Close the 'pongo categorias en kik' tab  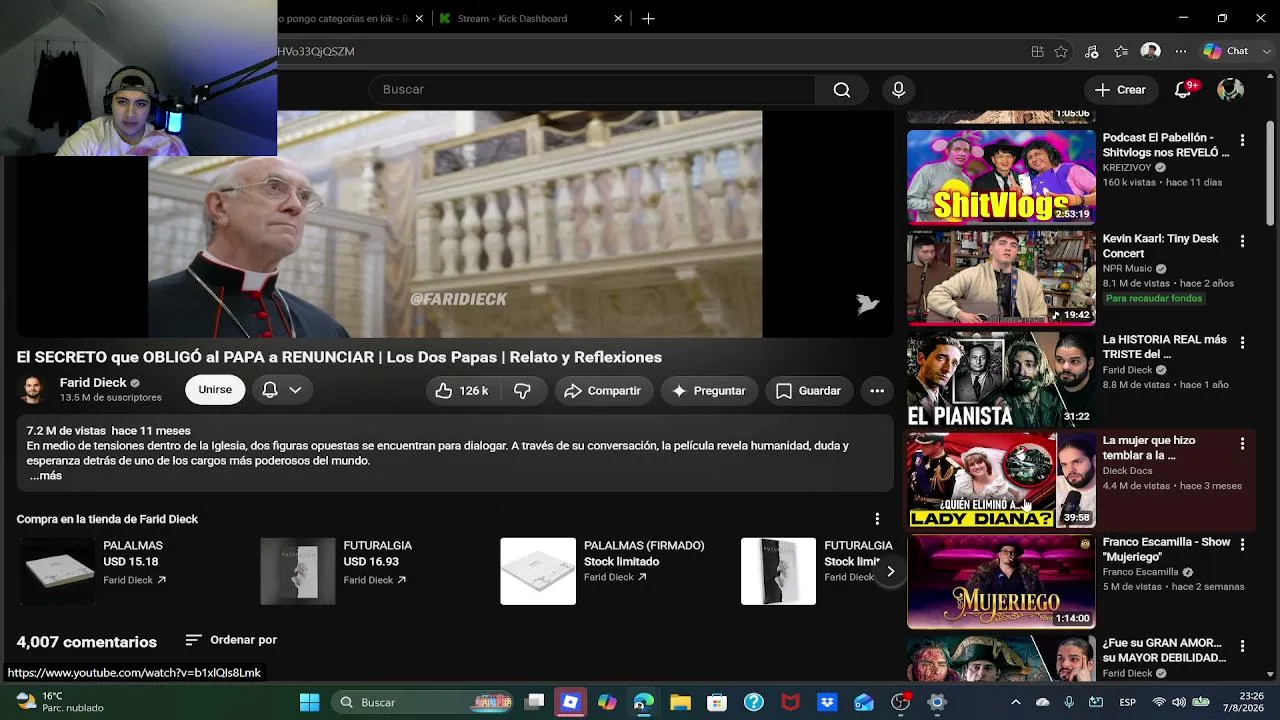click(x=419, y=18)
